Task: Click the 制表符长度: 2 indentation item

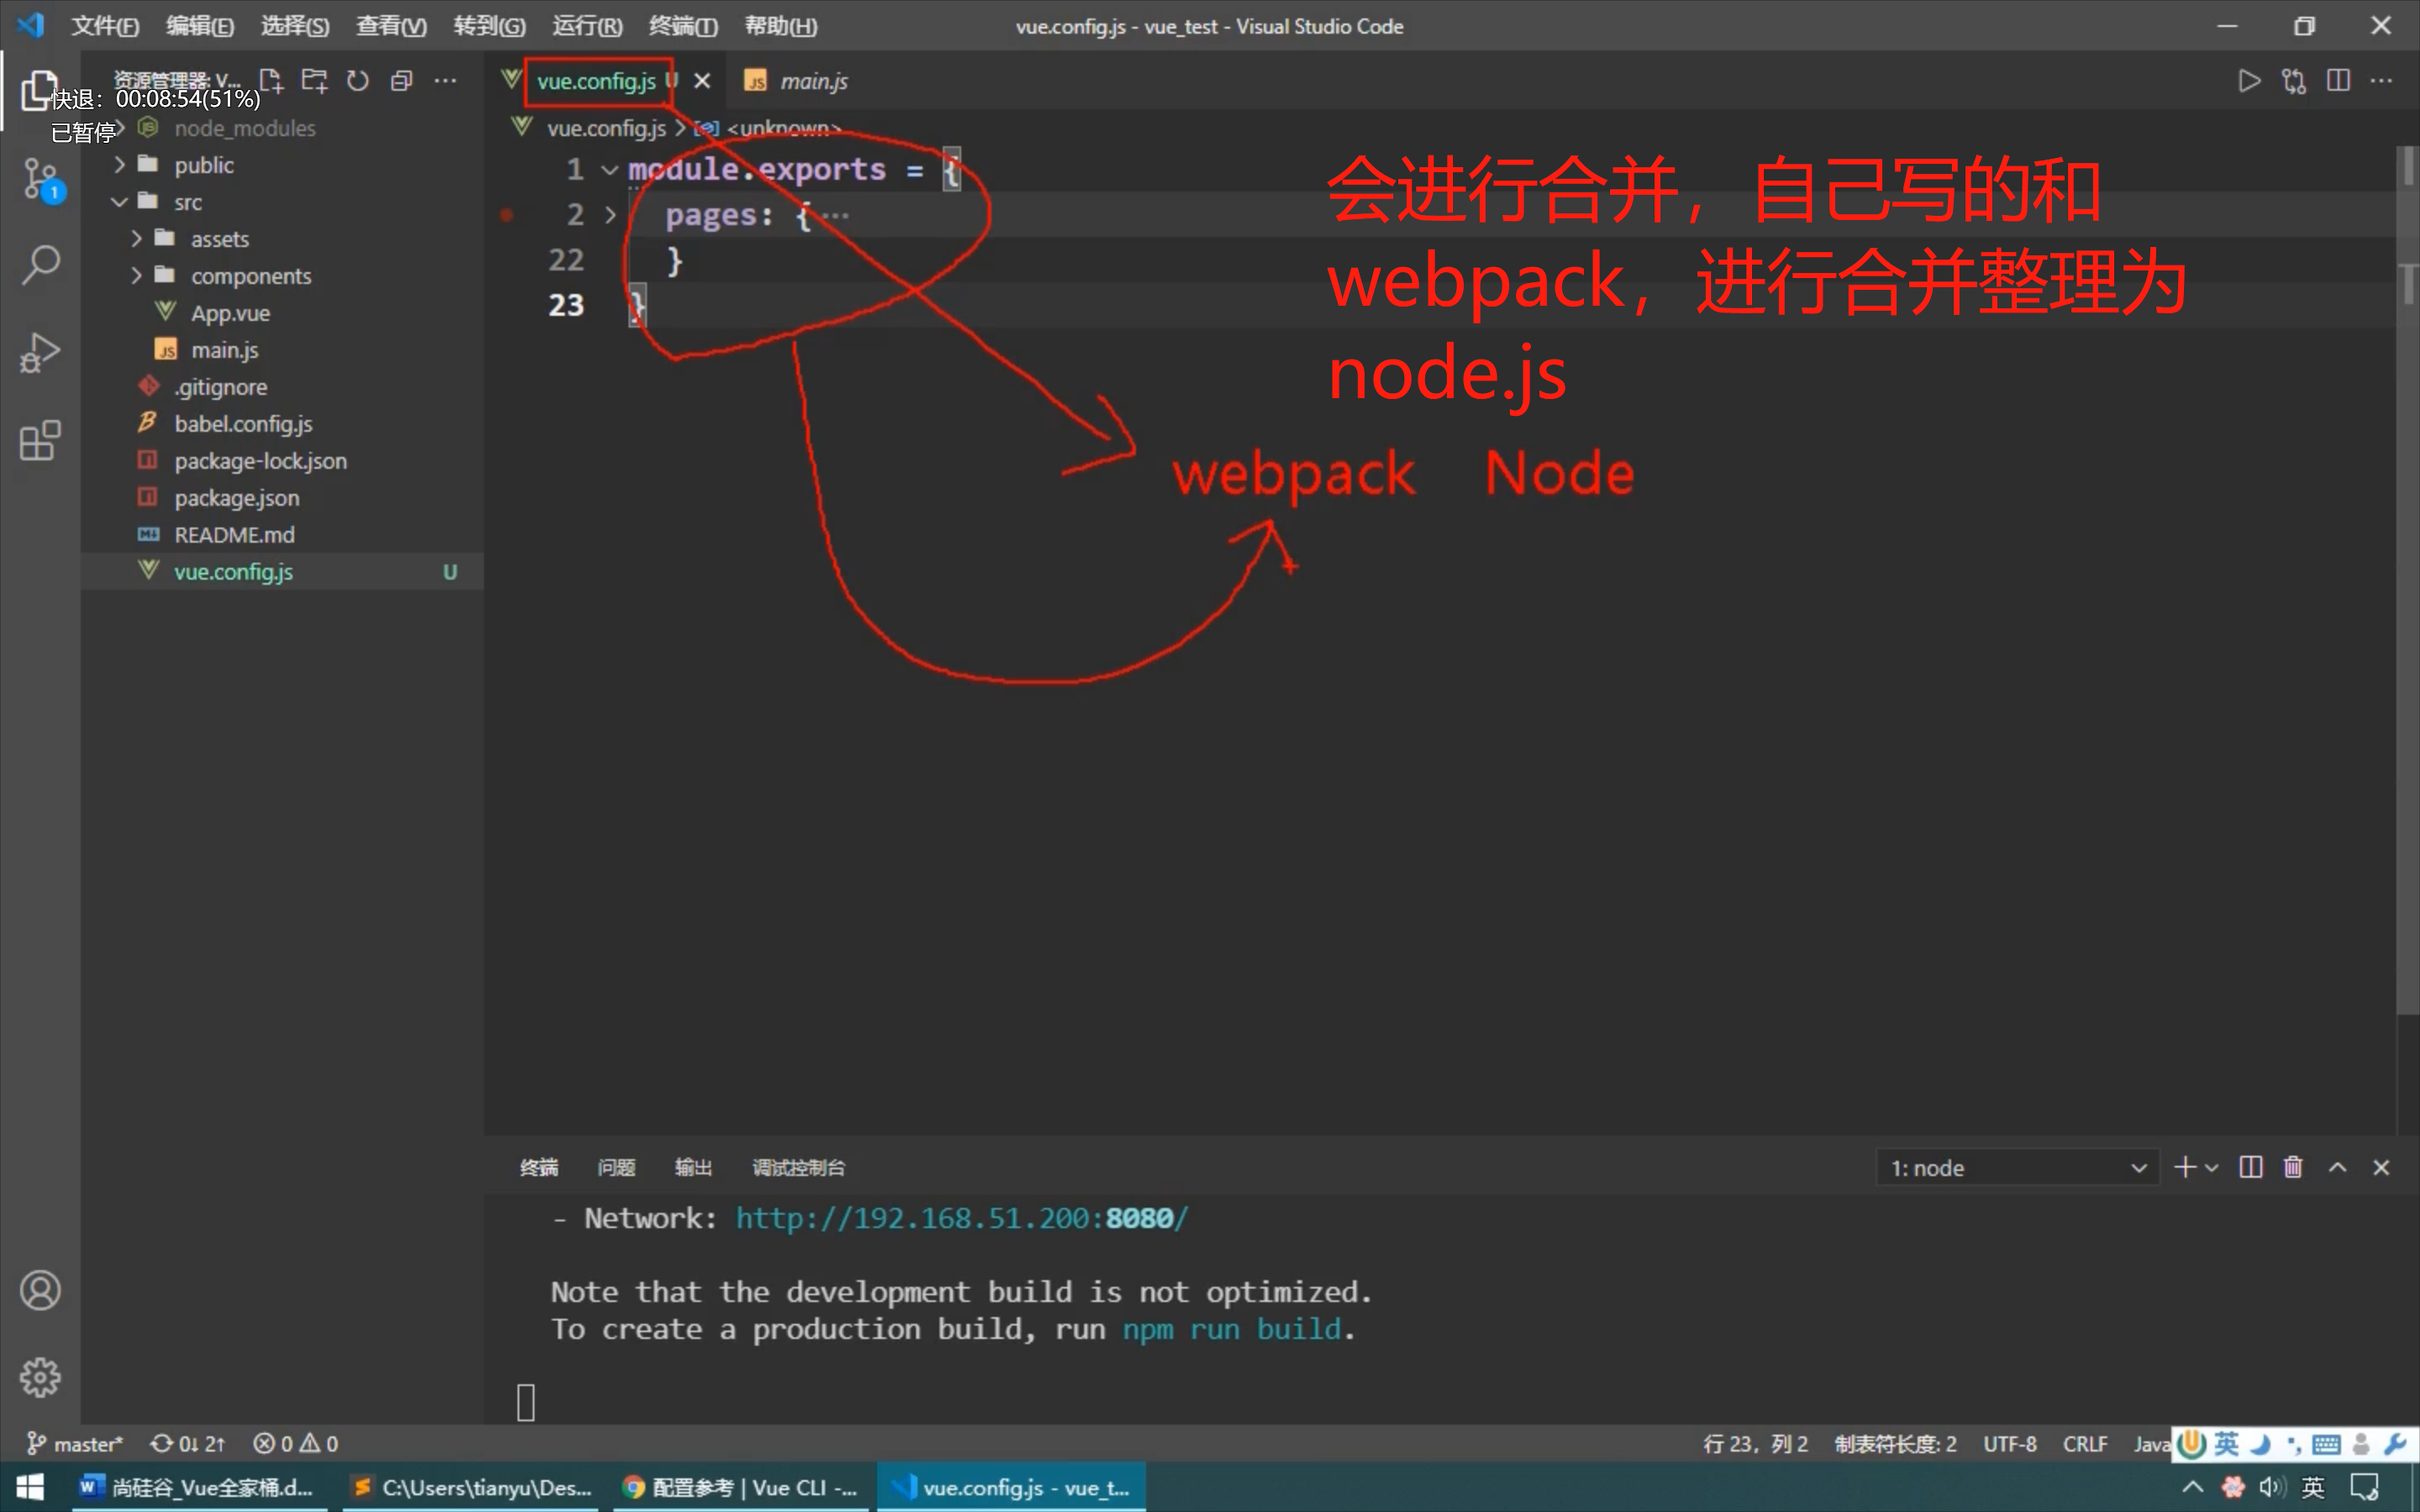Action: click(1895, 1443)
